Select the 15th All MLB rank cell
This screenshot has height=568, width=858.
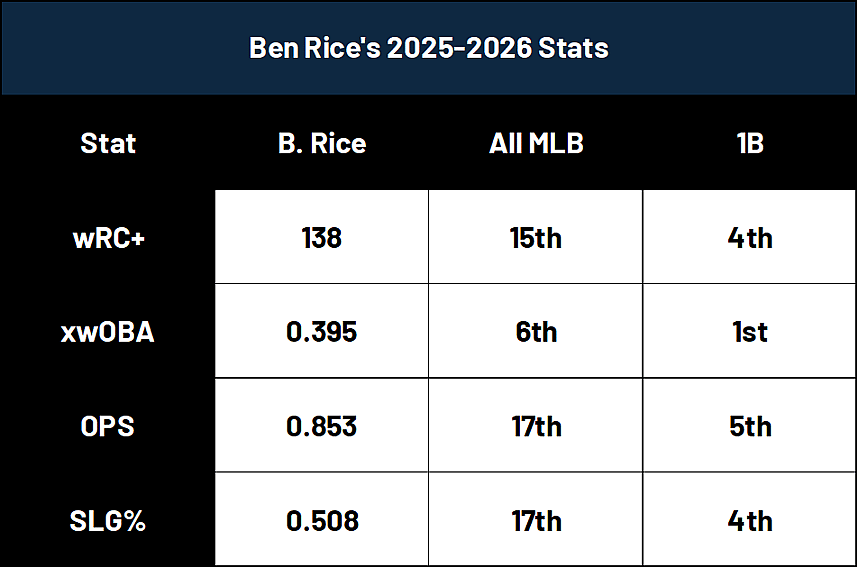536,238
